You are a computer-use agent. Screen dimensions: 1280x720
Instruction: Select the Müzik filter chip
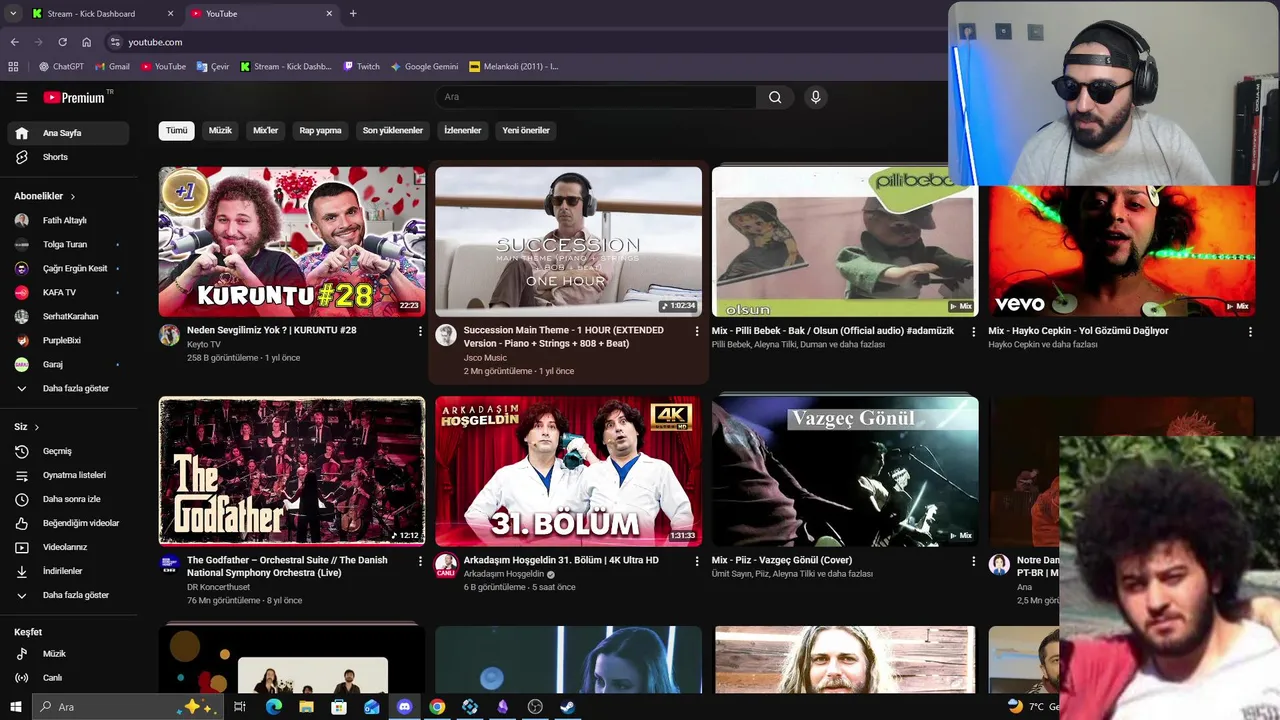[220, 130]
